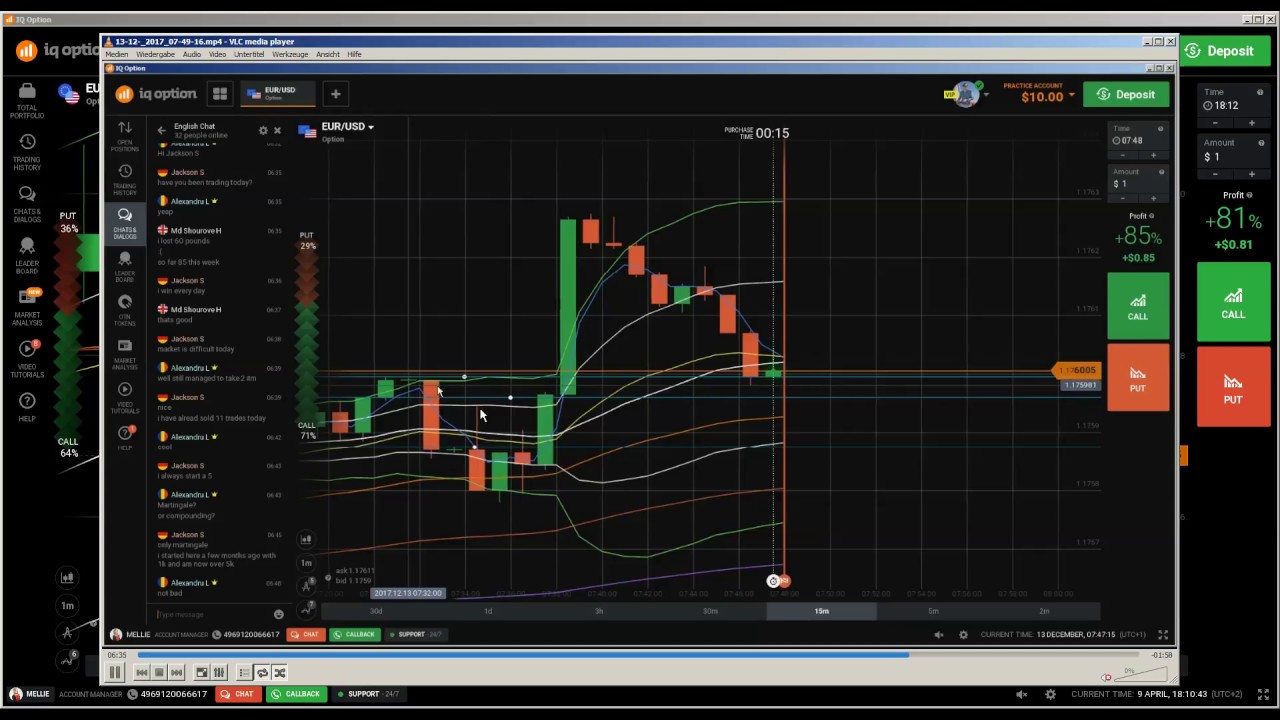Open settings gear in the background window's bottom bar
The height and width of the screenshot is (720, 1280).
point(1050,694)
